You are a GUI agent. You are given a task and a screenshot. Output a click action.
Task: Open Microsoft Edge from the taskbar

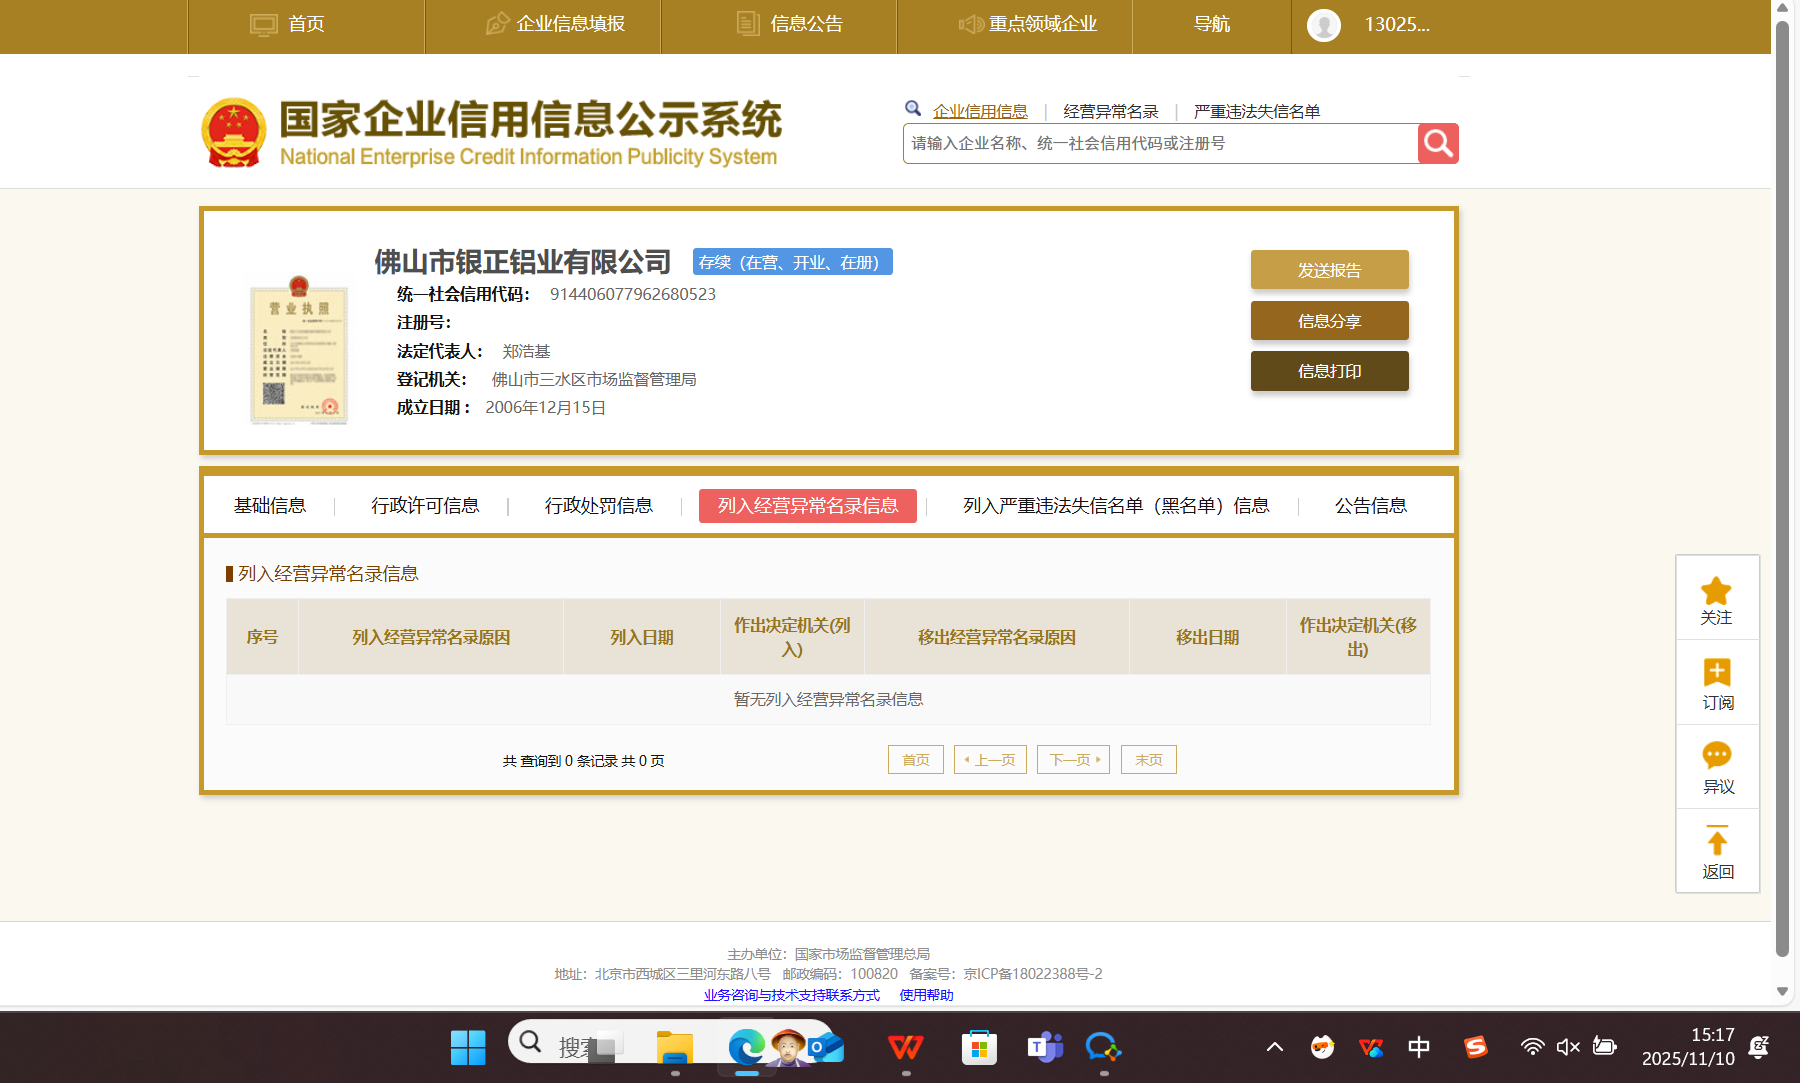pos(746,1047)
